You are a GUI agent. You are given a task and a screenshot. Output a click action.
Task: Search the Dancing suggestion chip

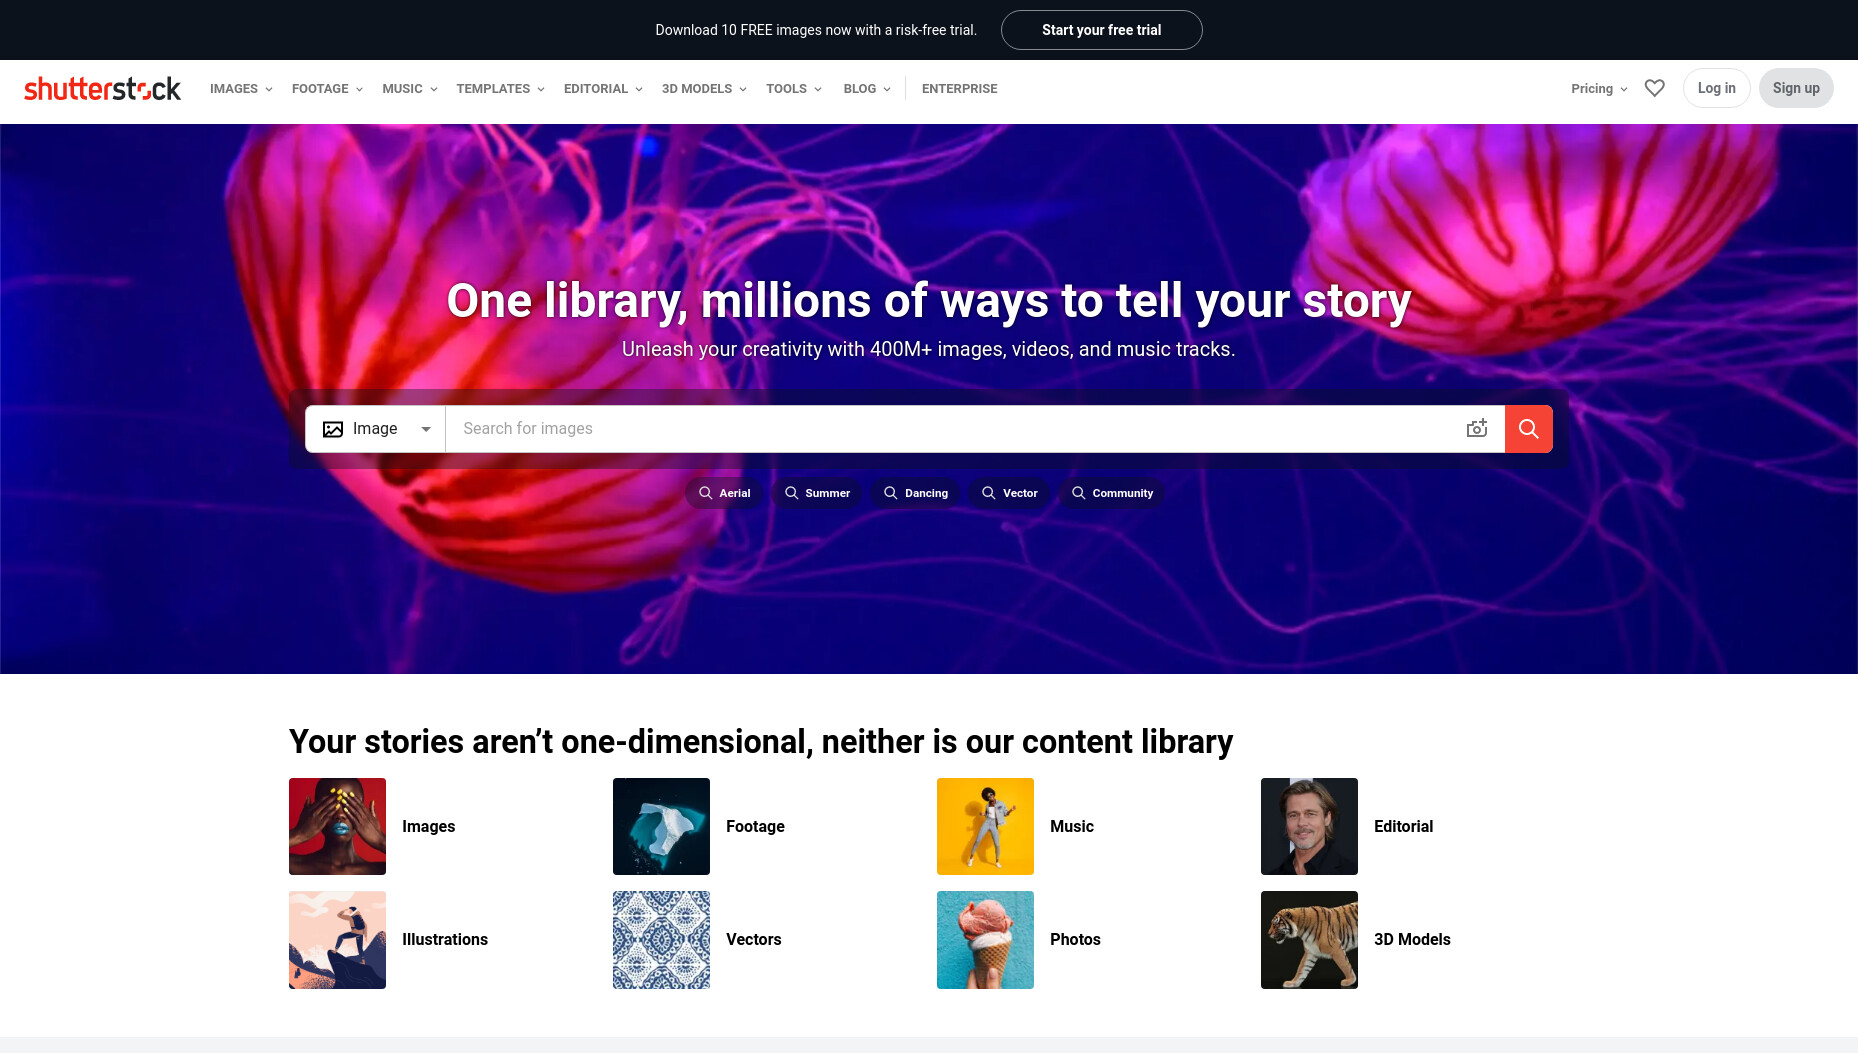coord(915,493)
